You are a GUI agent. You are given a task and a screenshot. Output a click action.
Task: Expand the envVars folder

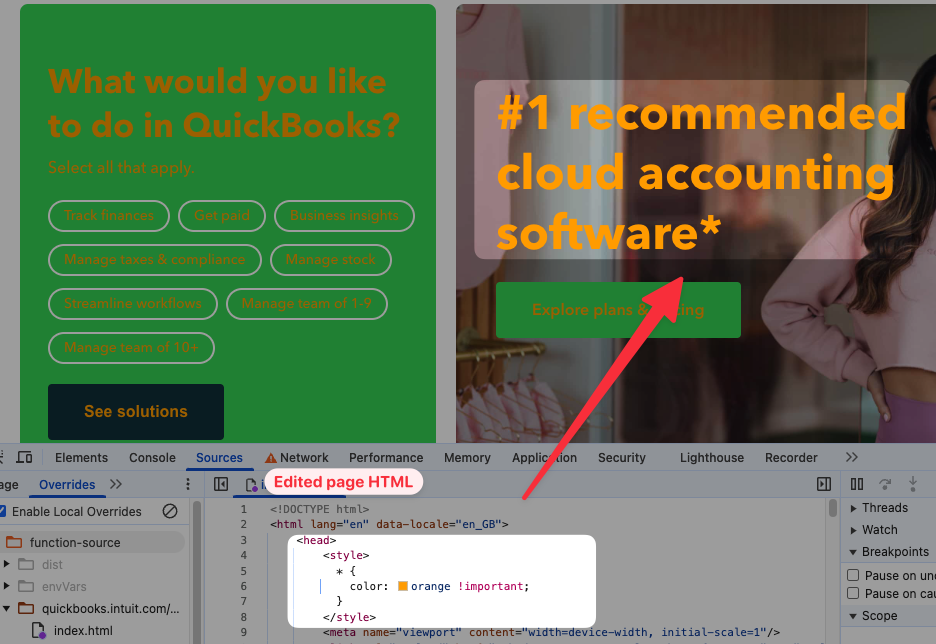pyautogui.click(x=7, y=586)
